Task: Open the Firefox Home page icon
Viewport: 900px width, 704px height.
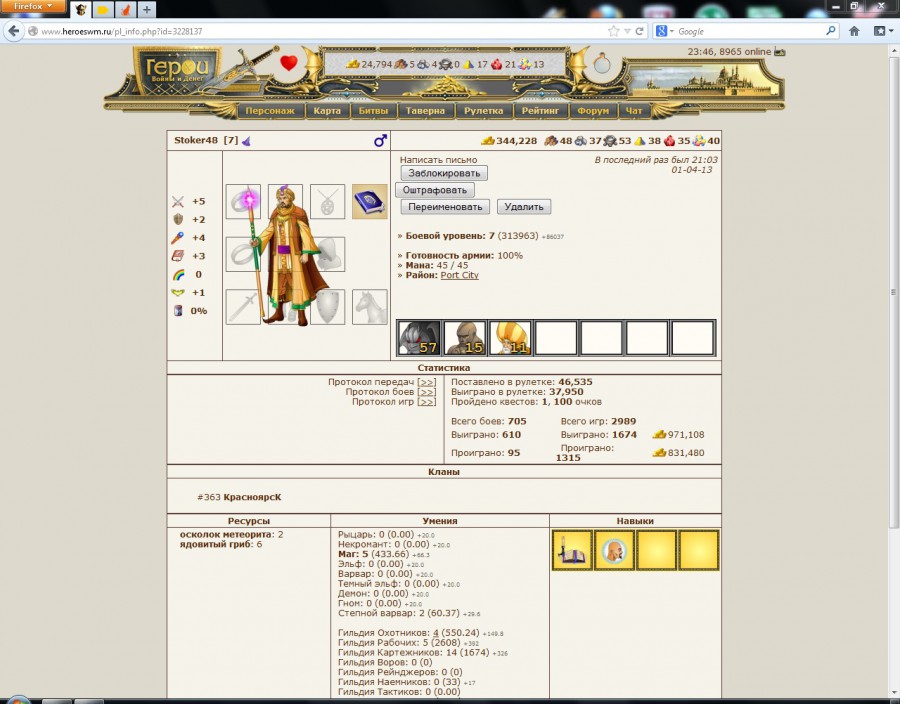Action: coord(854,31)
